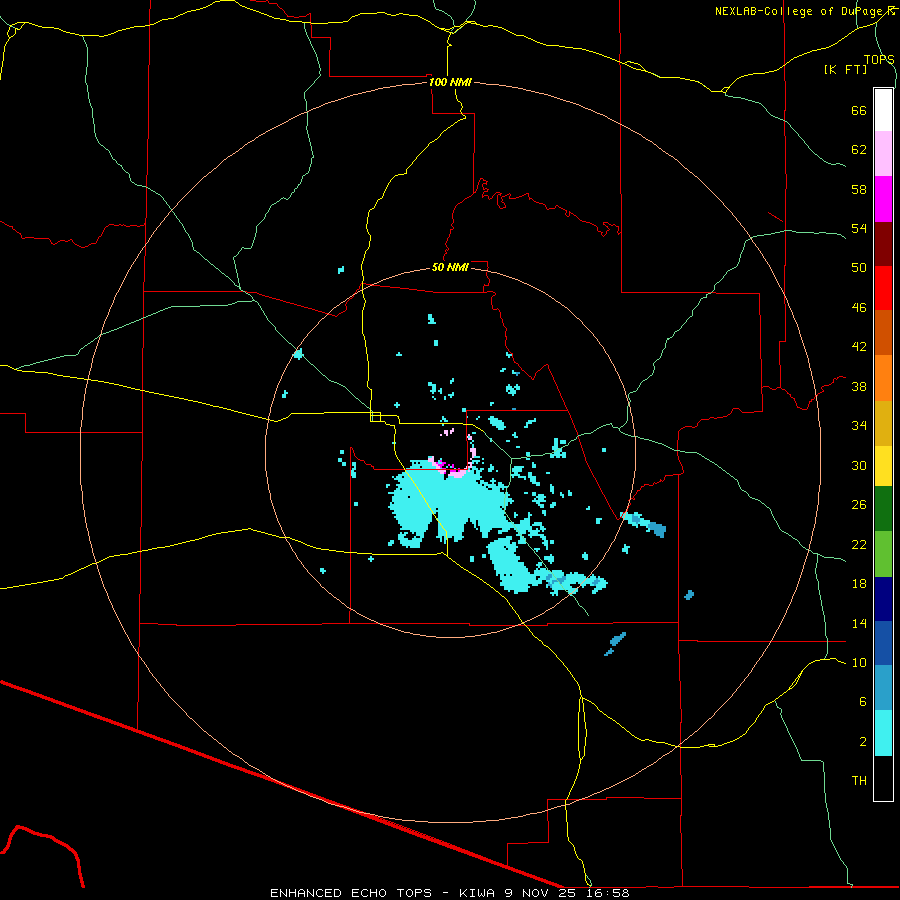This screenshot has width=900, height=900.
Task: Click the '50 NMI' range ring label
Action: coord(450,267)
